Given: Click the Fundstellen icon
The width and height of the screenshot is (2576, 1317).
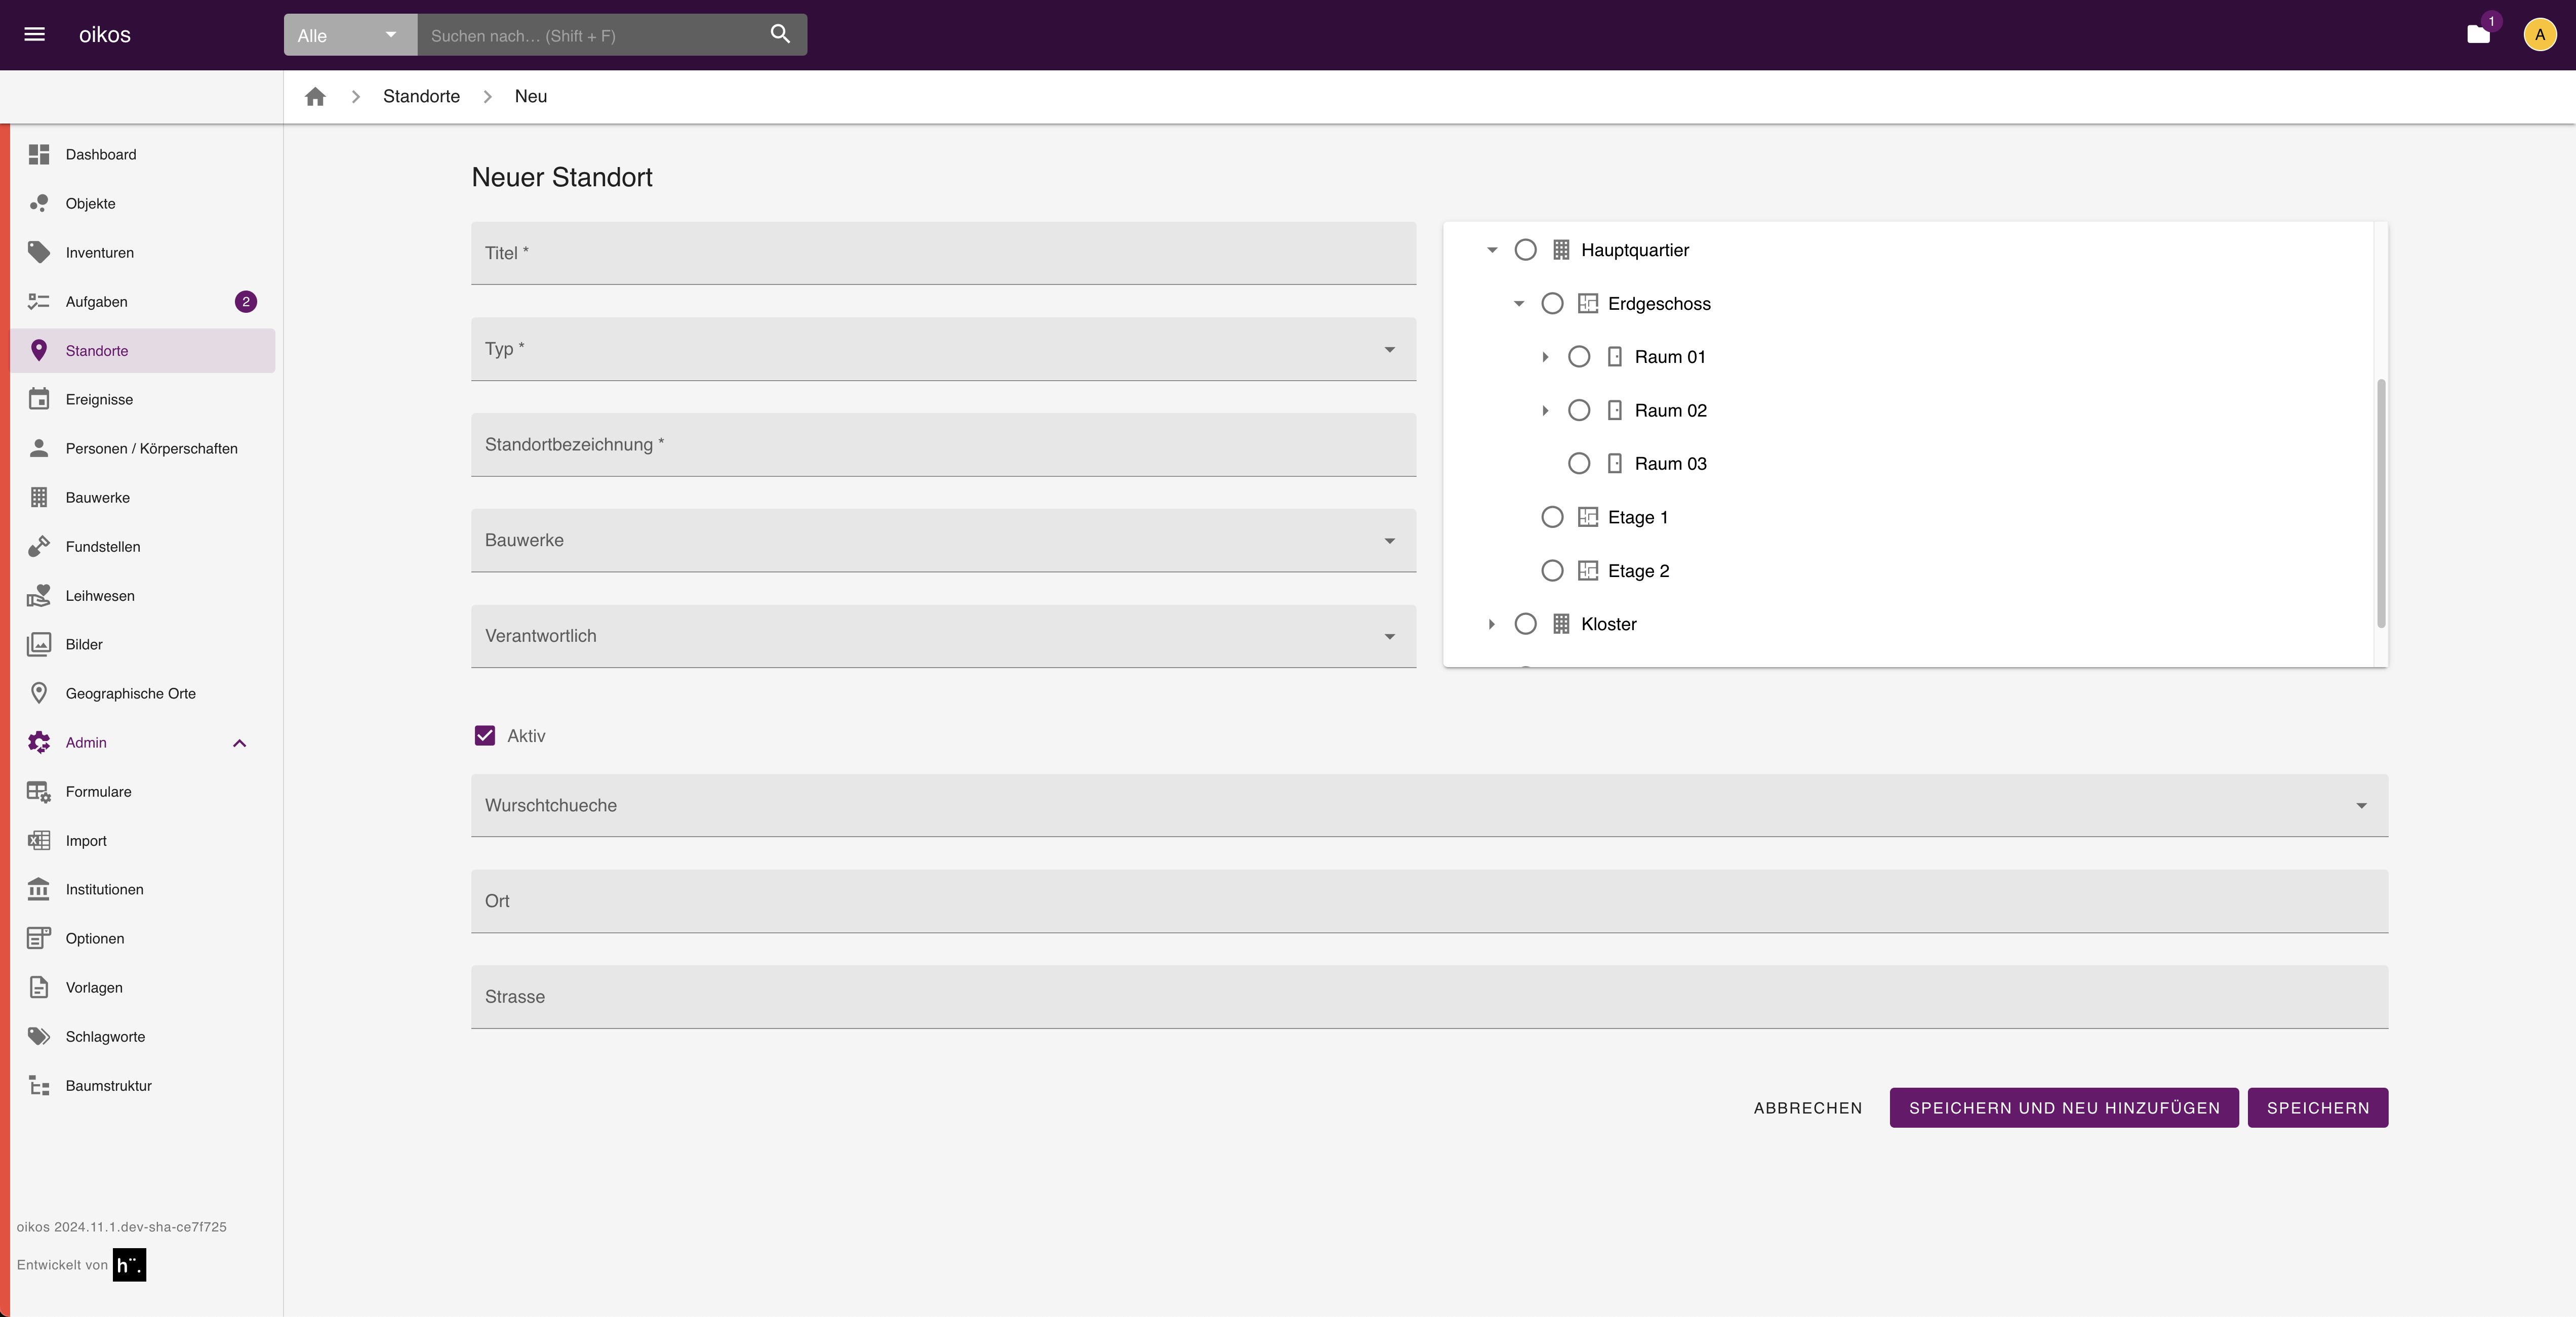Looking at the screenshot, I should tap(39, 546).
